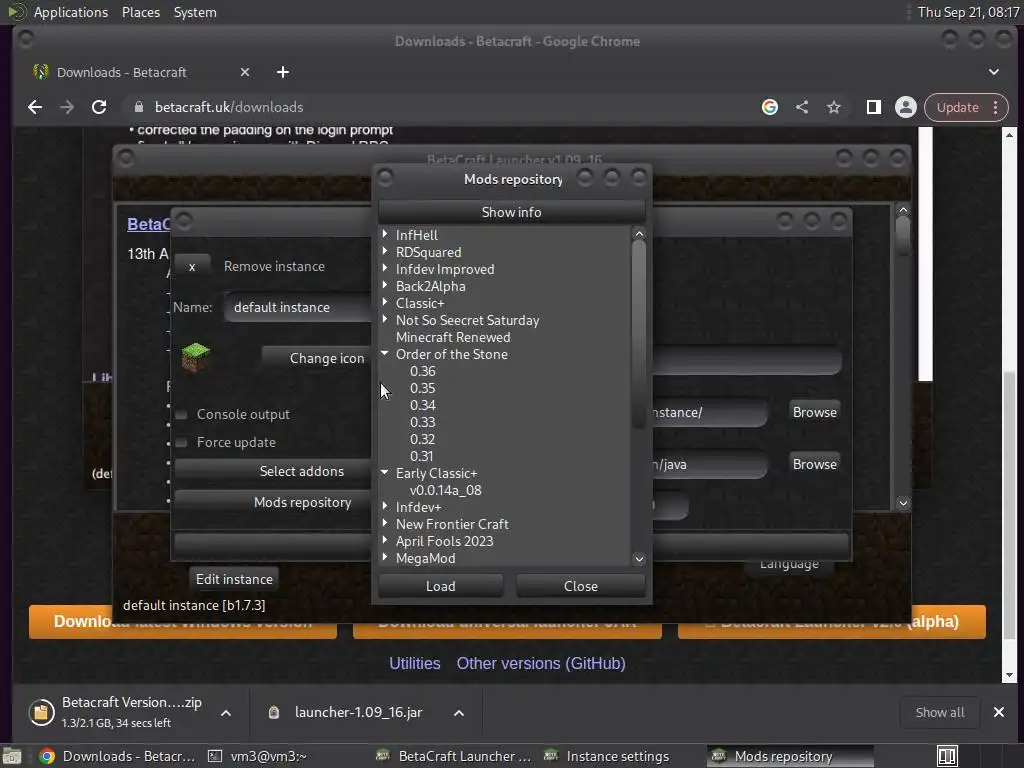Go back in Chrome history
Screen dimensions: 1024x768
pyautogui.click(x=35, y=107)
